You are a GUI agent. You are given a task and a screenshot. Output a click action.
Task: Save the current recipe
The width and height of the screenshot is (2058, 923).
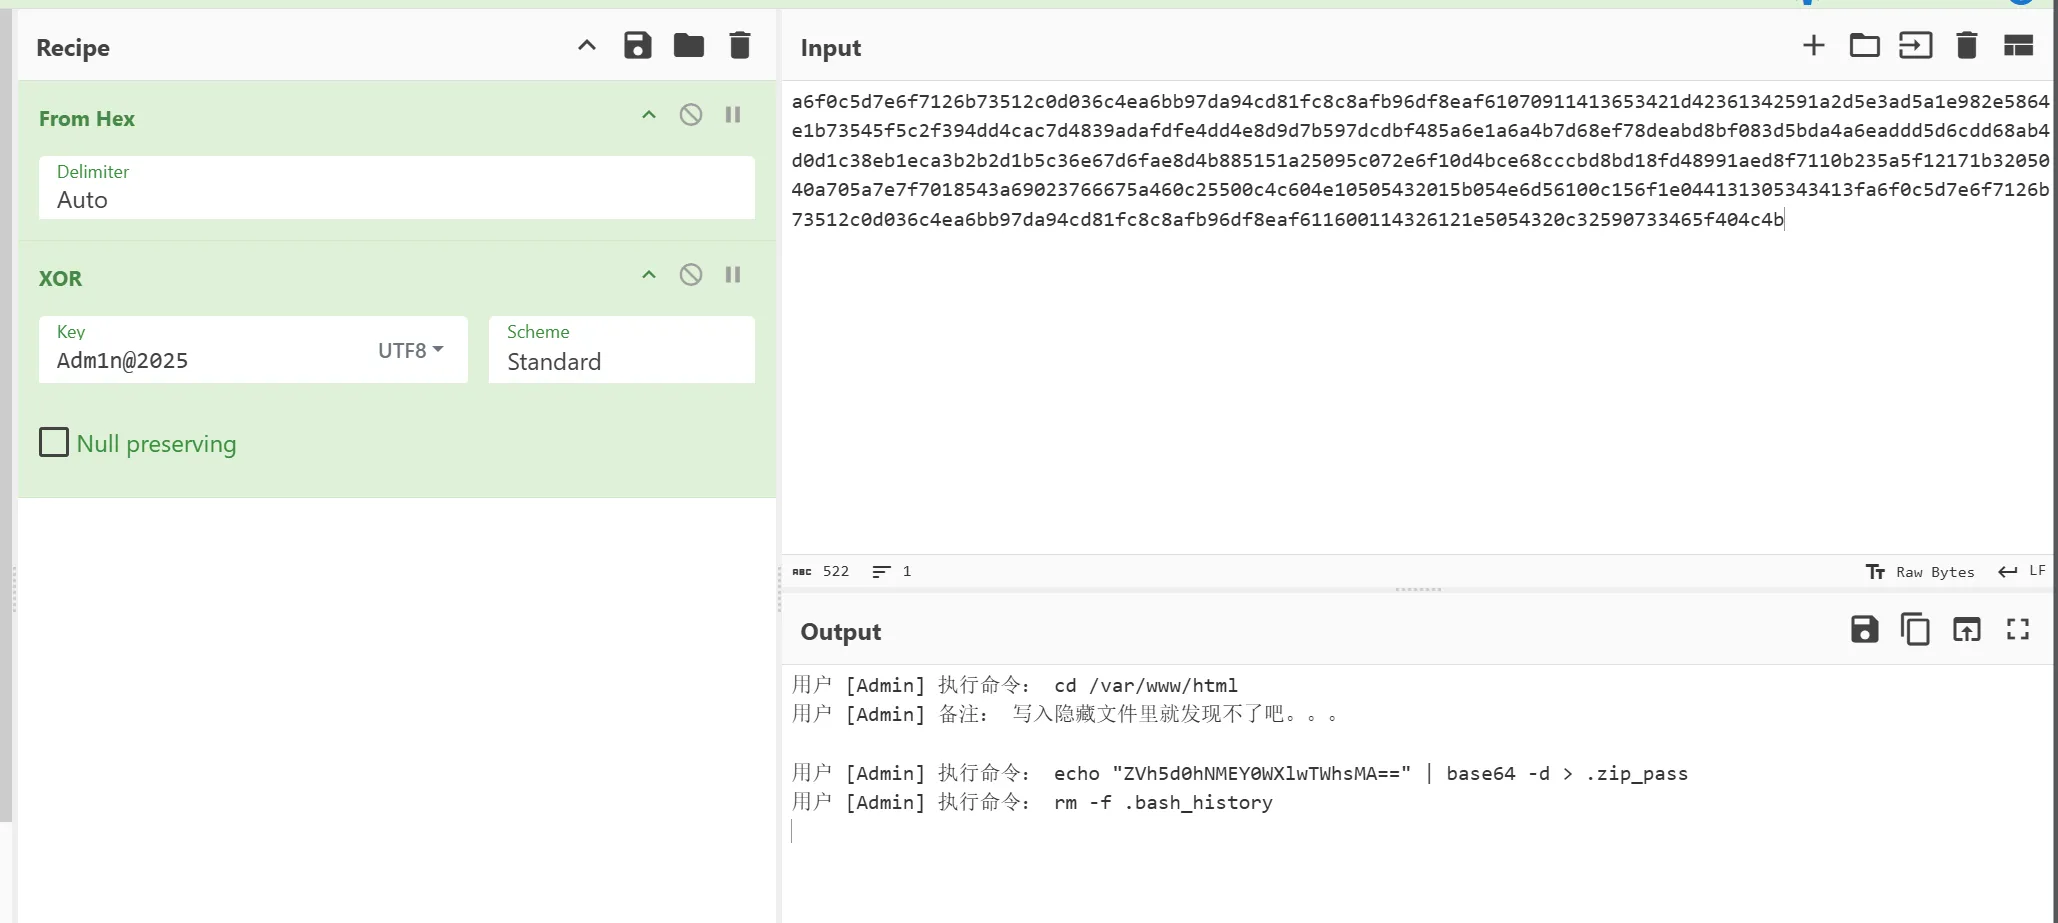click(x=637, y=46)
